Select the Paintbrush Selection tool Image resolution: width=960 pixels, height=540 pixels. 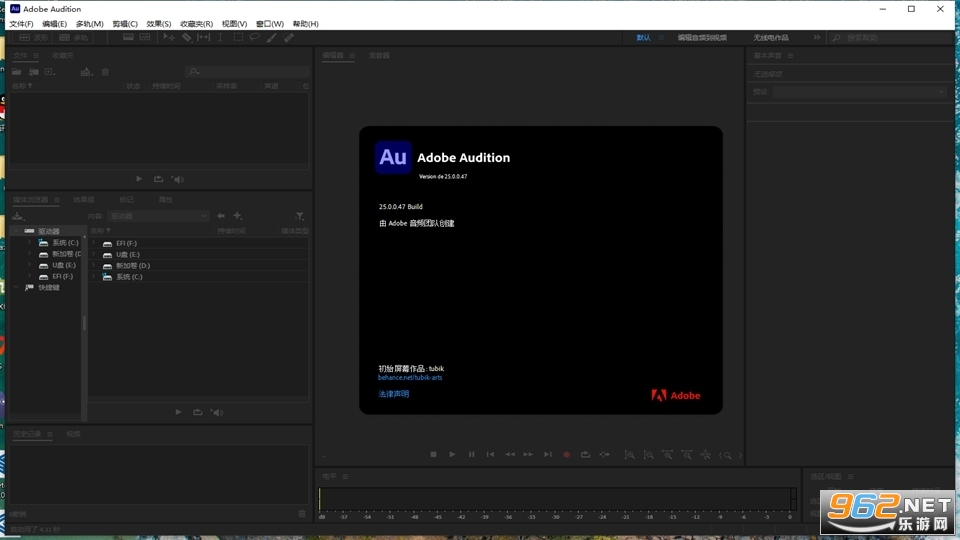tap(271, 37)
